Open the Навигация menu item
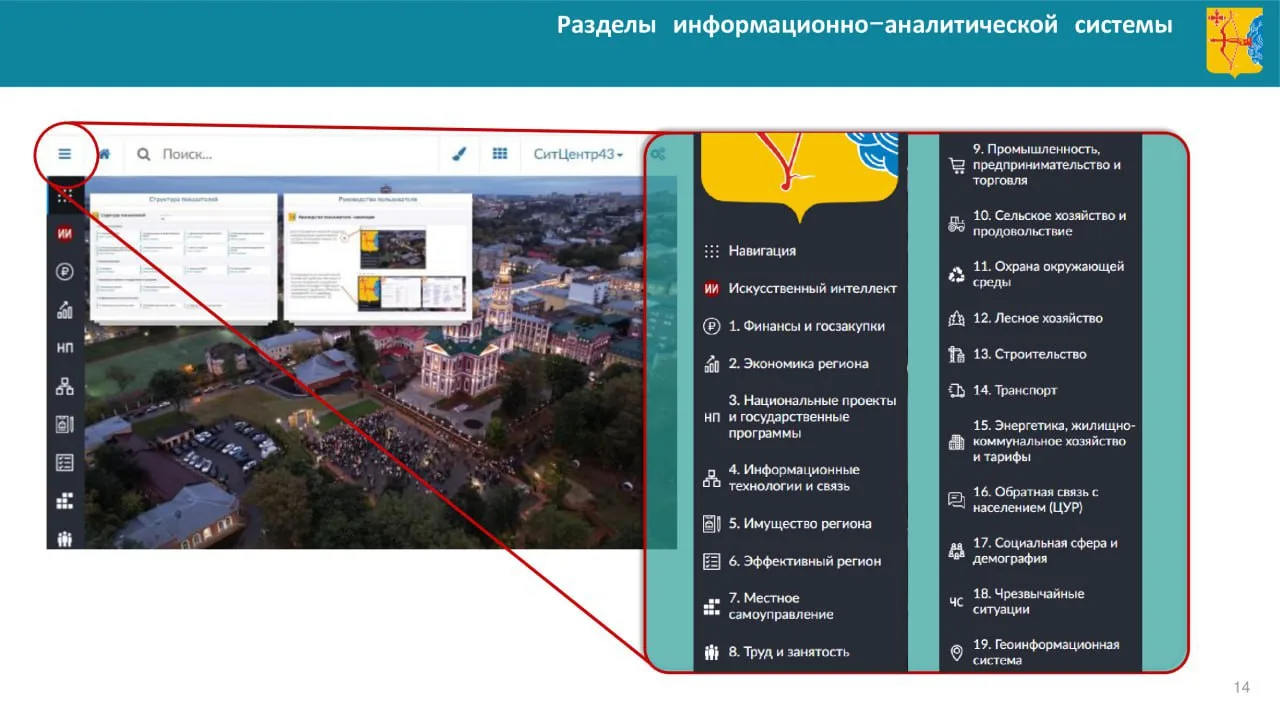1280x719 pixels. point(762,251)
